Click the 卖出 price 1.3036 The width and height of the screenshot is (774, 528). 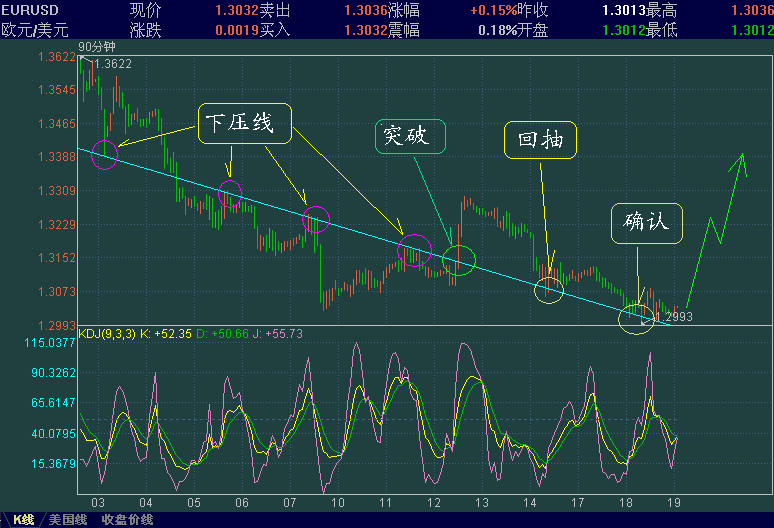[366, 10]
